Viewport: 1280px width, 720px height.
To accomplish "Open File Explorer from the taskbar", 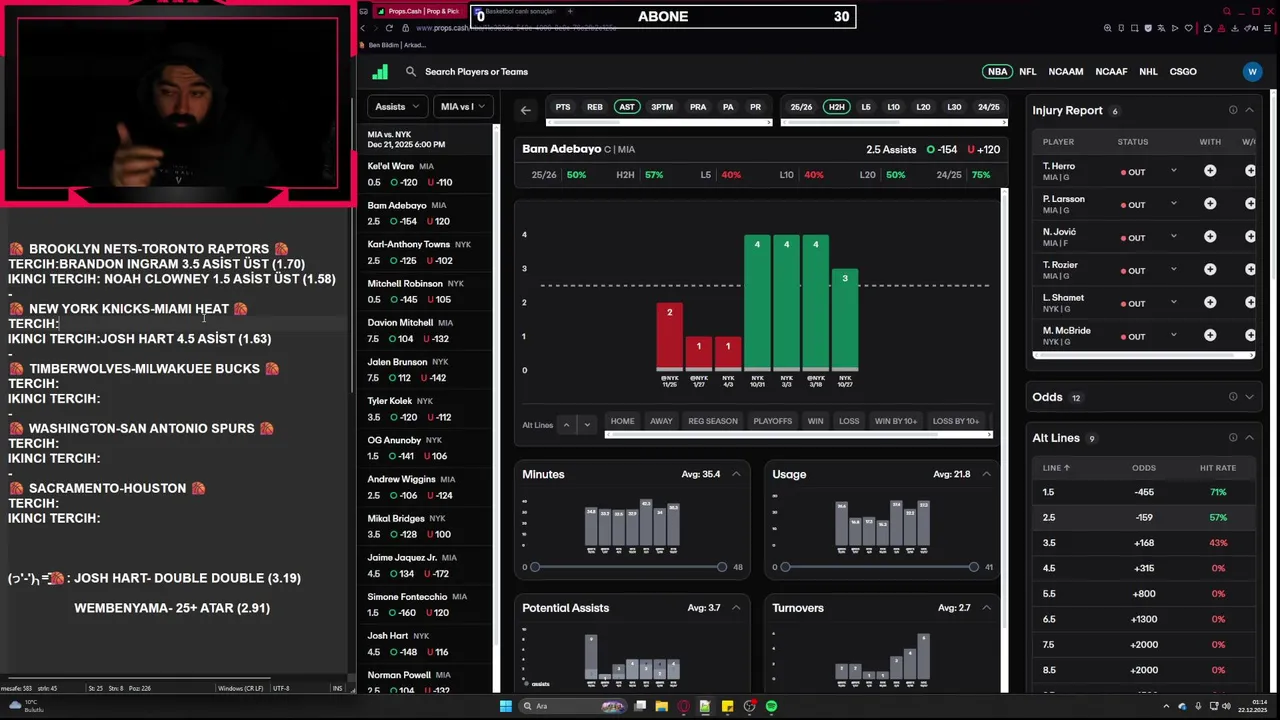I will tap(662, 706).
